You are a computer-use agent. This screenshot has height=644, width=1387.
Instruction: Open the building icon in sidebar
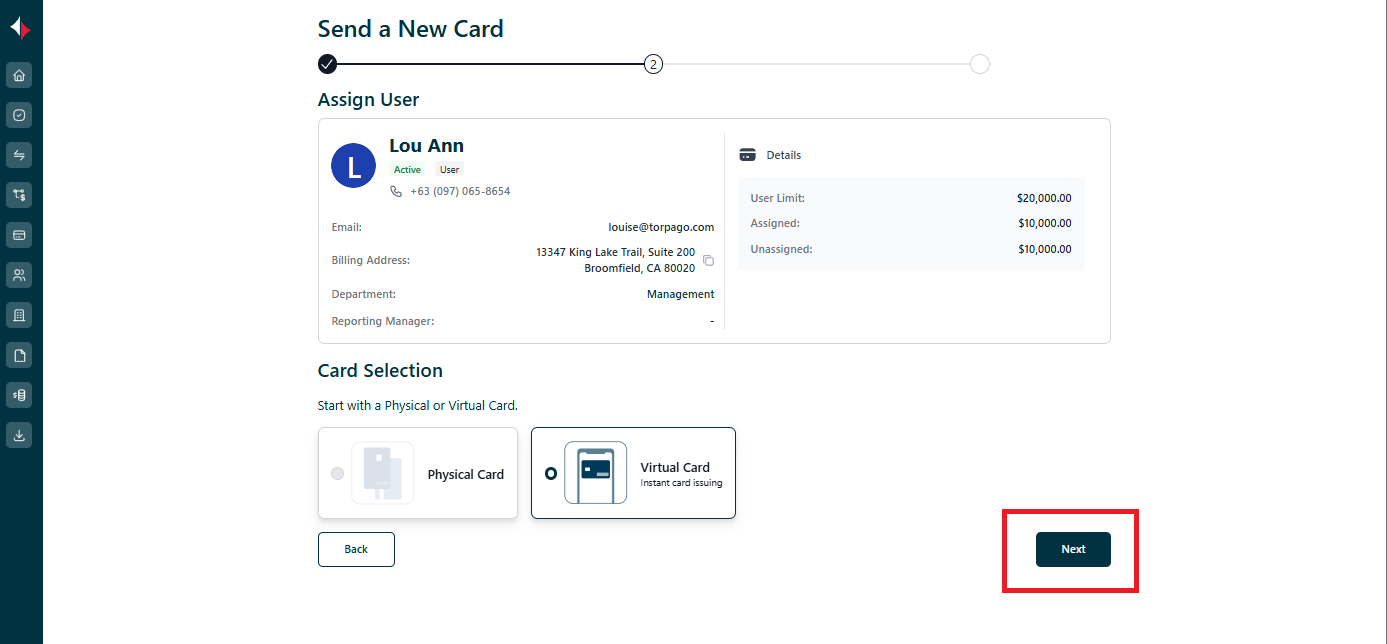19,315
